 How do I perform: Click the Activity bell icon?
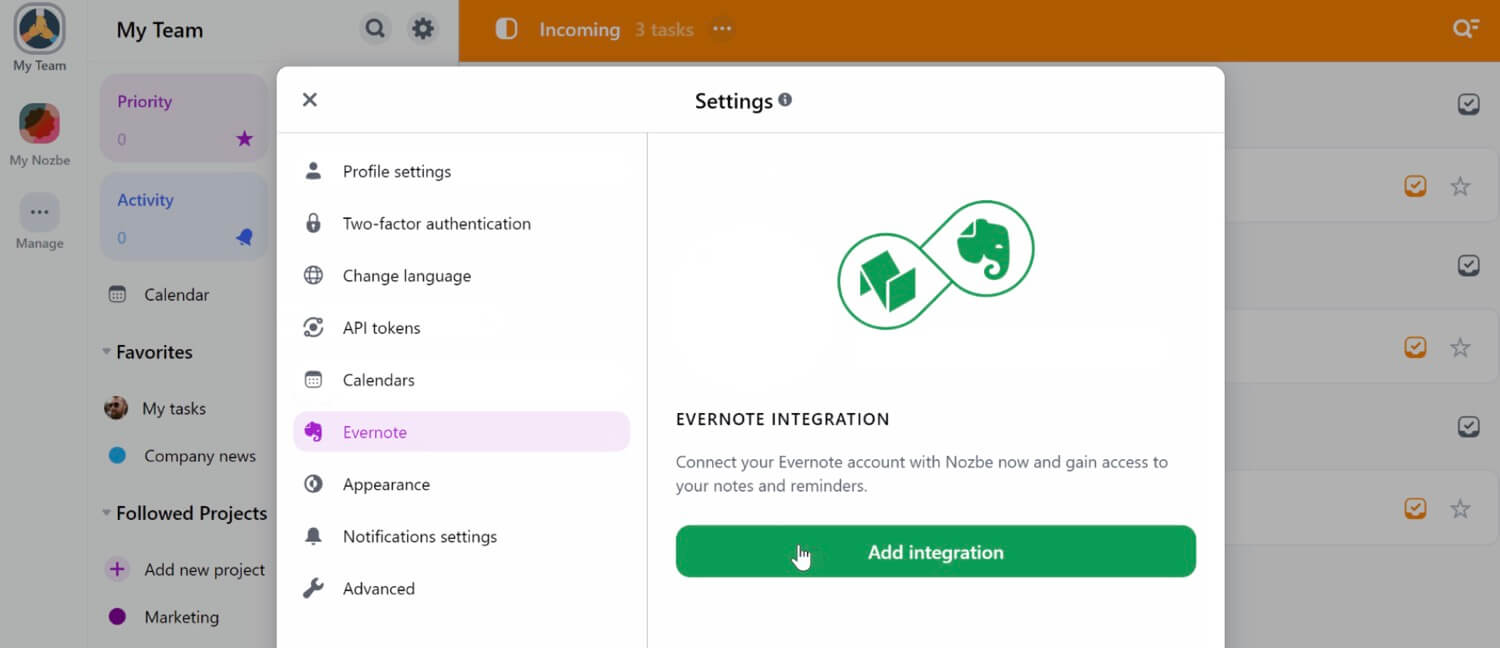[x=245, y=237]
